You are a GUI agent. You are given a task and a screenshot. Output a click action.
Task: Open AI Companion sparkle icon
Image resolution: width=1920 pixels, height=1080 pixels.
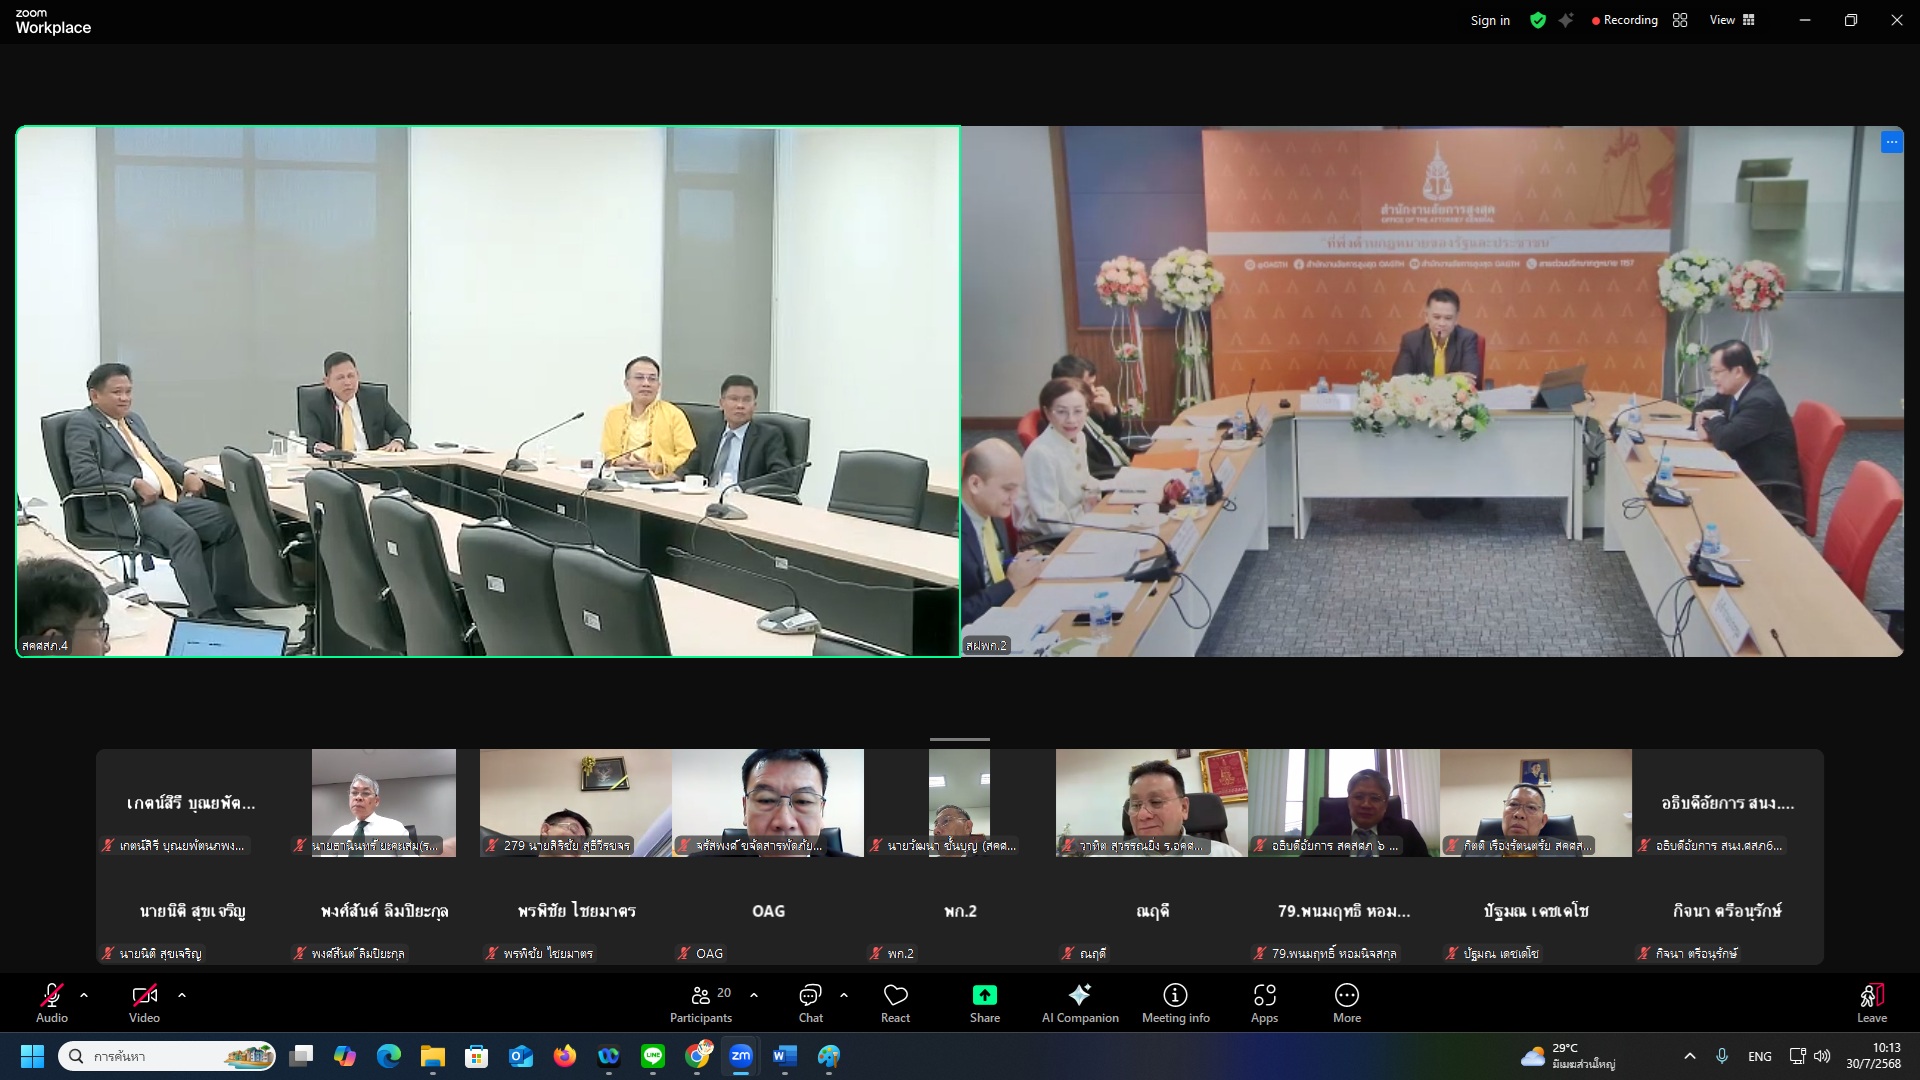(1079, 996)
